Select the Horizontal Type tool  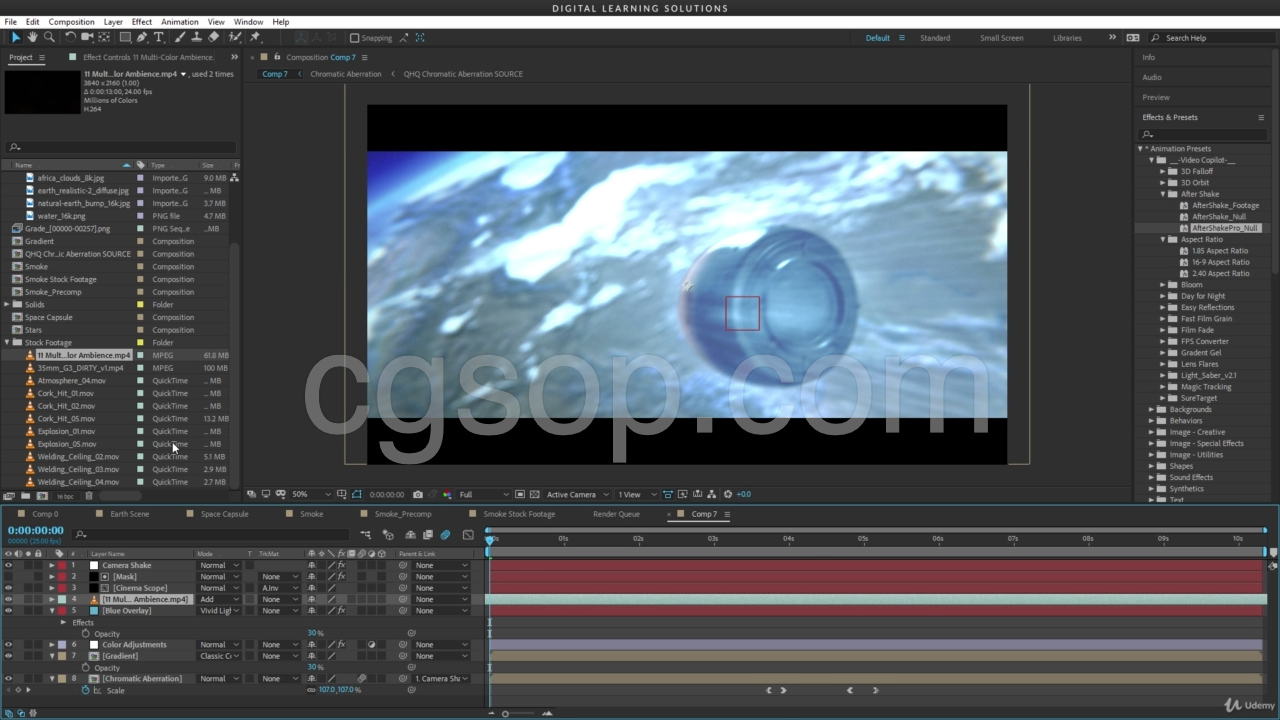(x=159, y=38)
